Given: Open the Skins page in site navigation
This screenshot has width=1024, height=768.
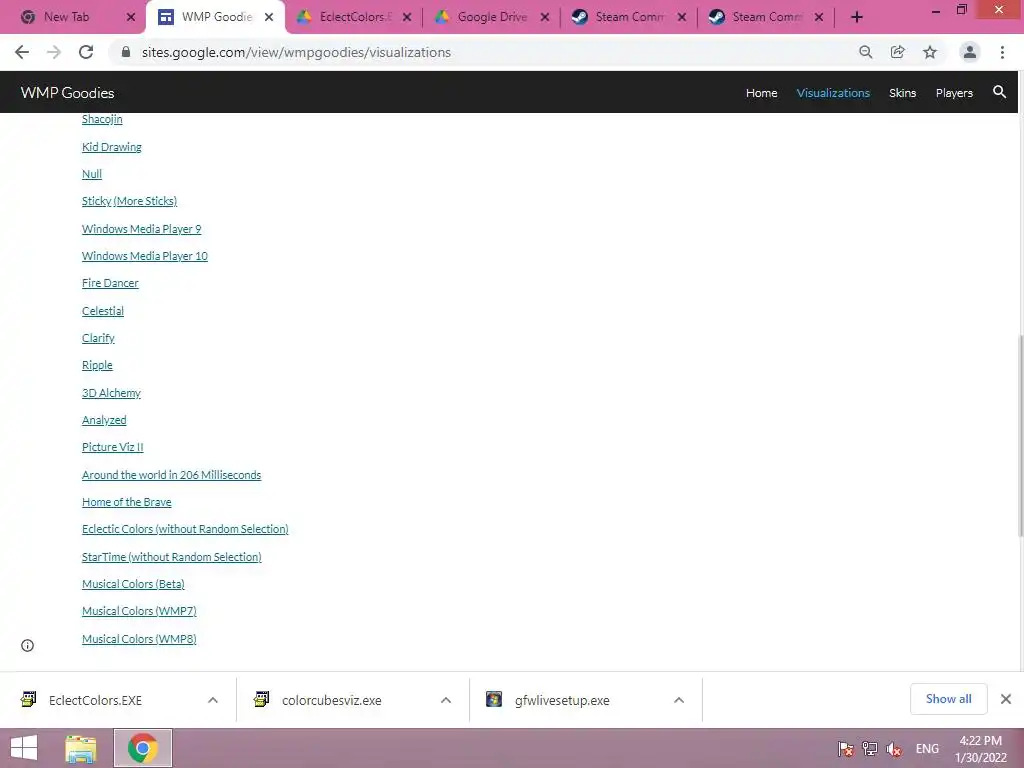Looking at the screenshot, I should pyautogui.click(x=902, y=93).
